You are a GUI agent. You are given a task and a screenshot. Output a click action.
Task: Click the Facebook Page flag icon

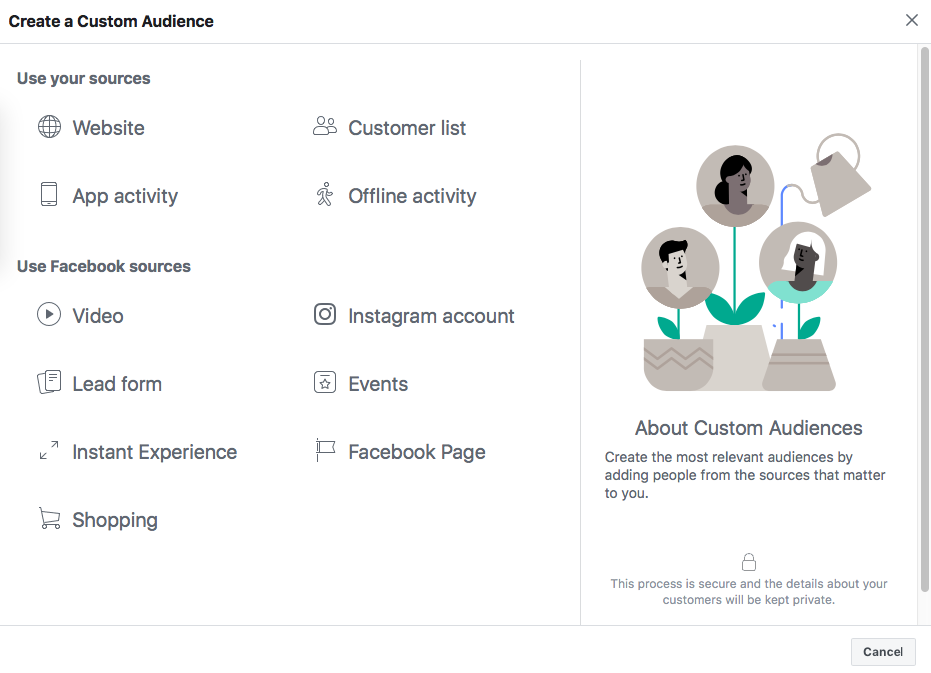[325, 450]
